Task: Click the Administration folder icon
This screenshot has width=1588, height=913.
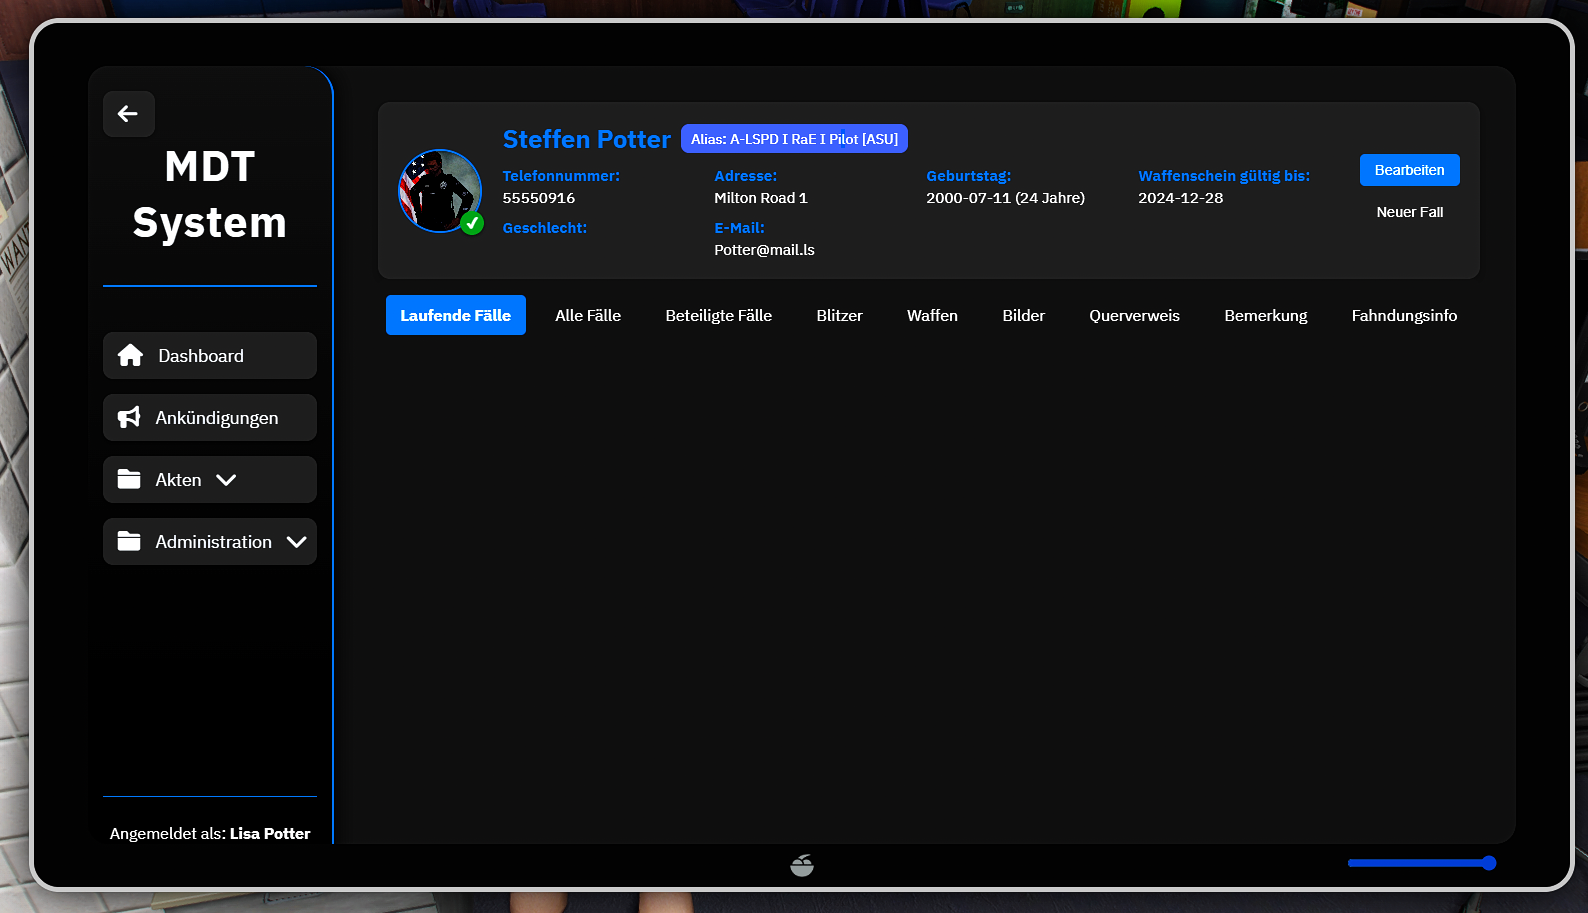Action: tap(129, 541)
